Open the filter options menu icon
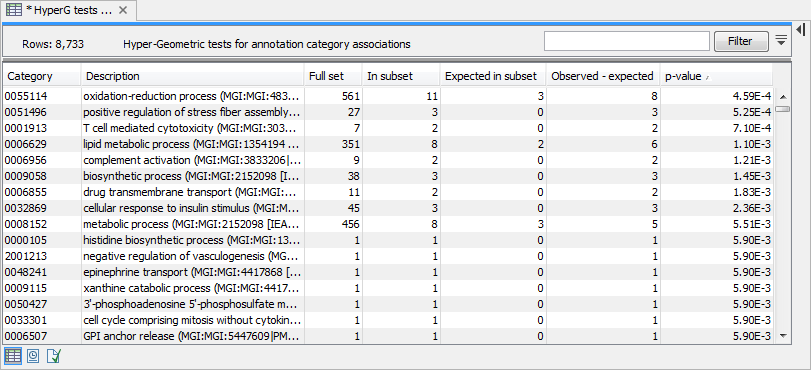Screen dimensions: 811x370 [x=782, y=41]
